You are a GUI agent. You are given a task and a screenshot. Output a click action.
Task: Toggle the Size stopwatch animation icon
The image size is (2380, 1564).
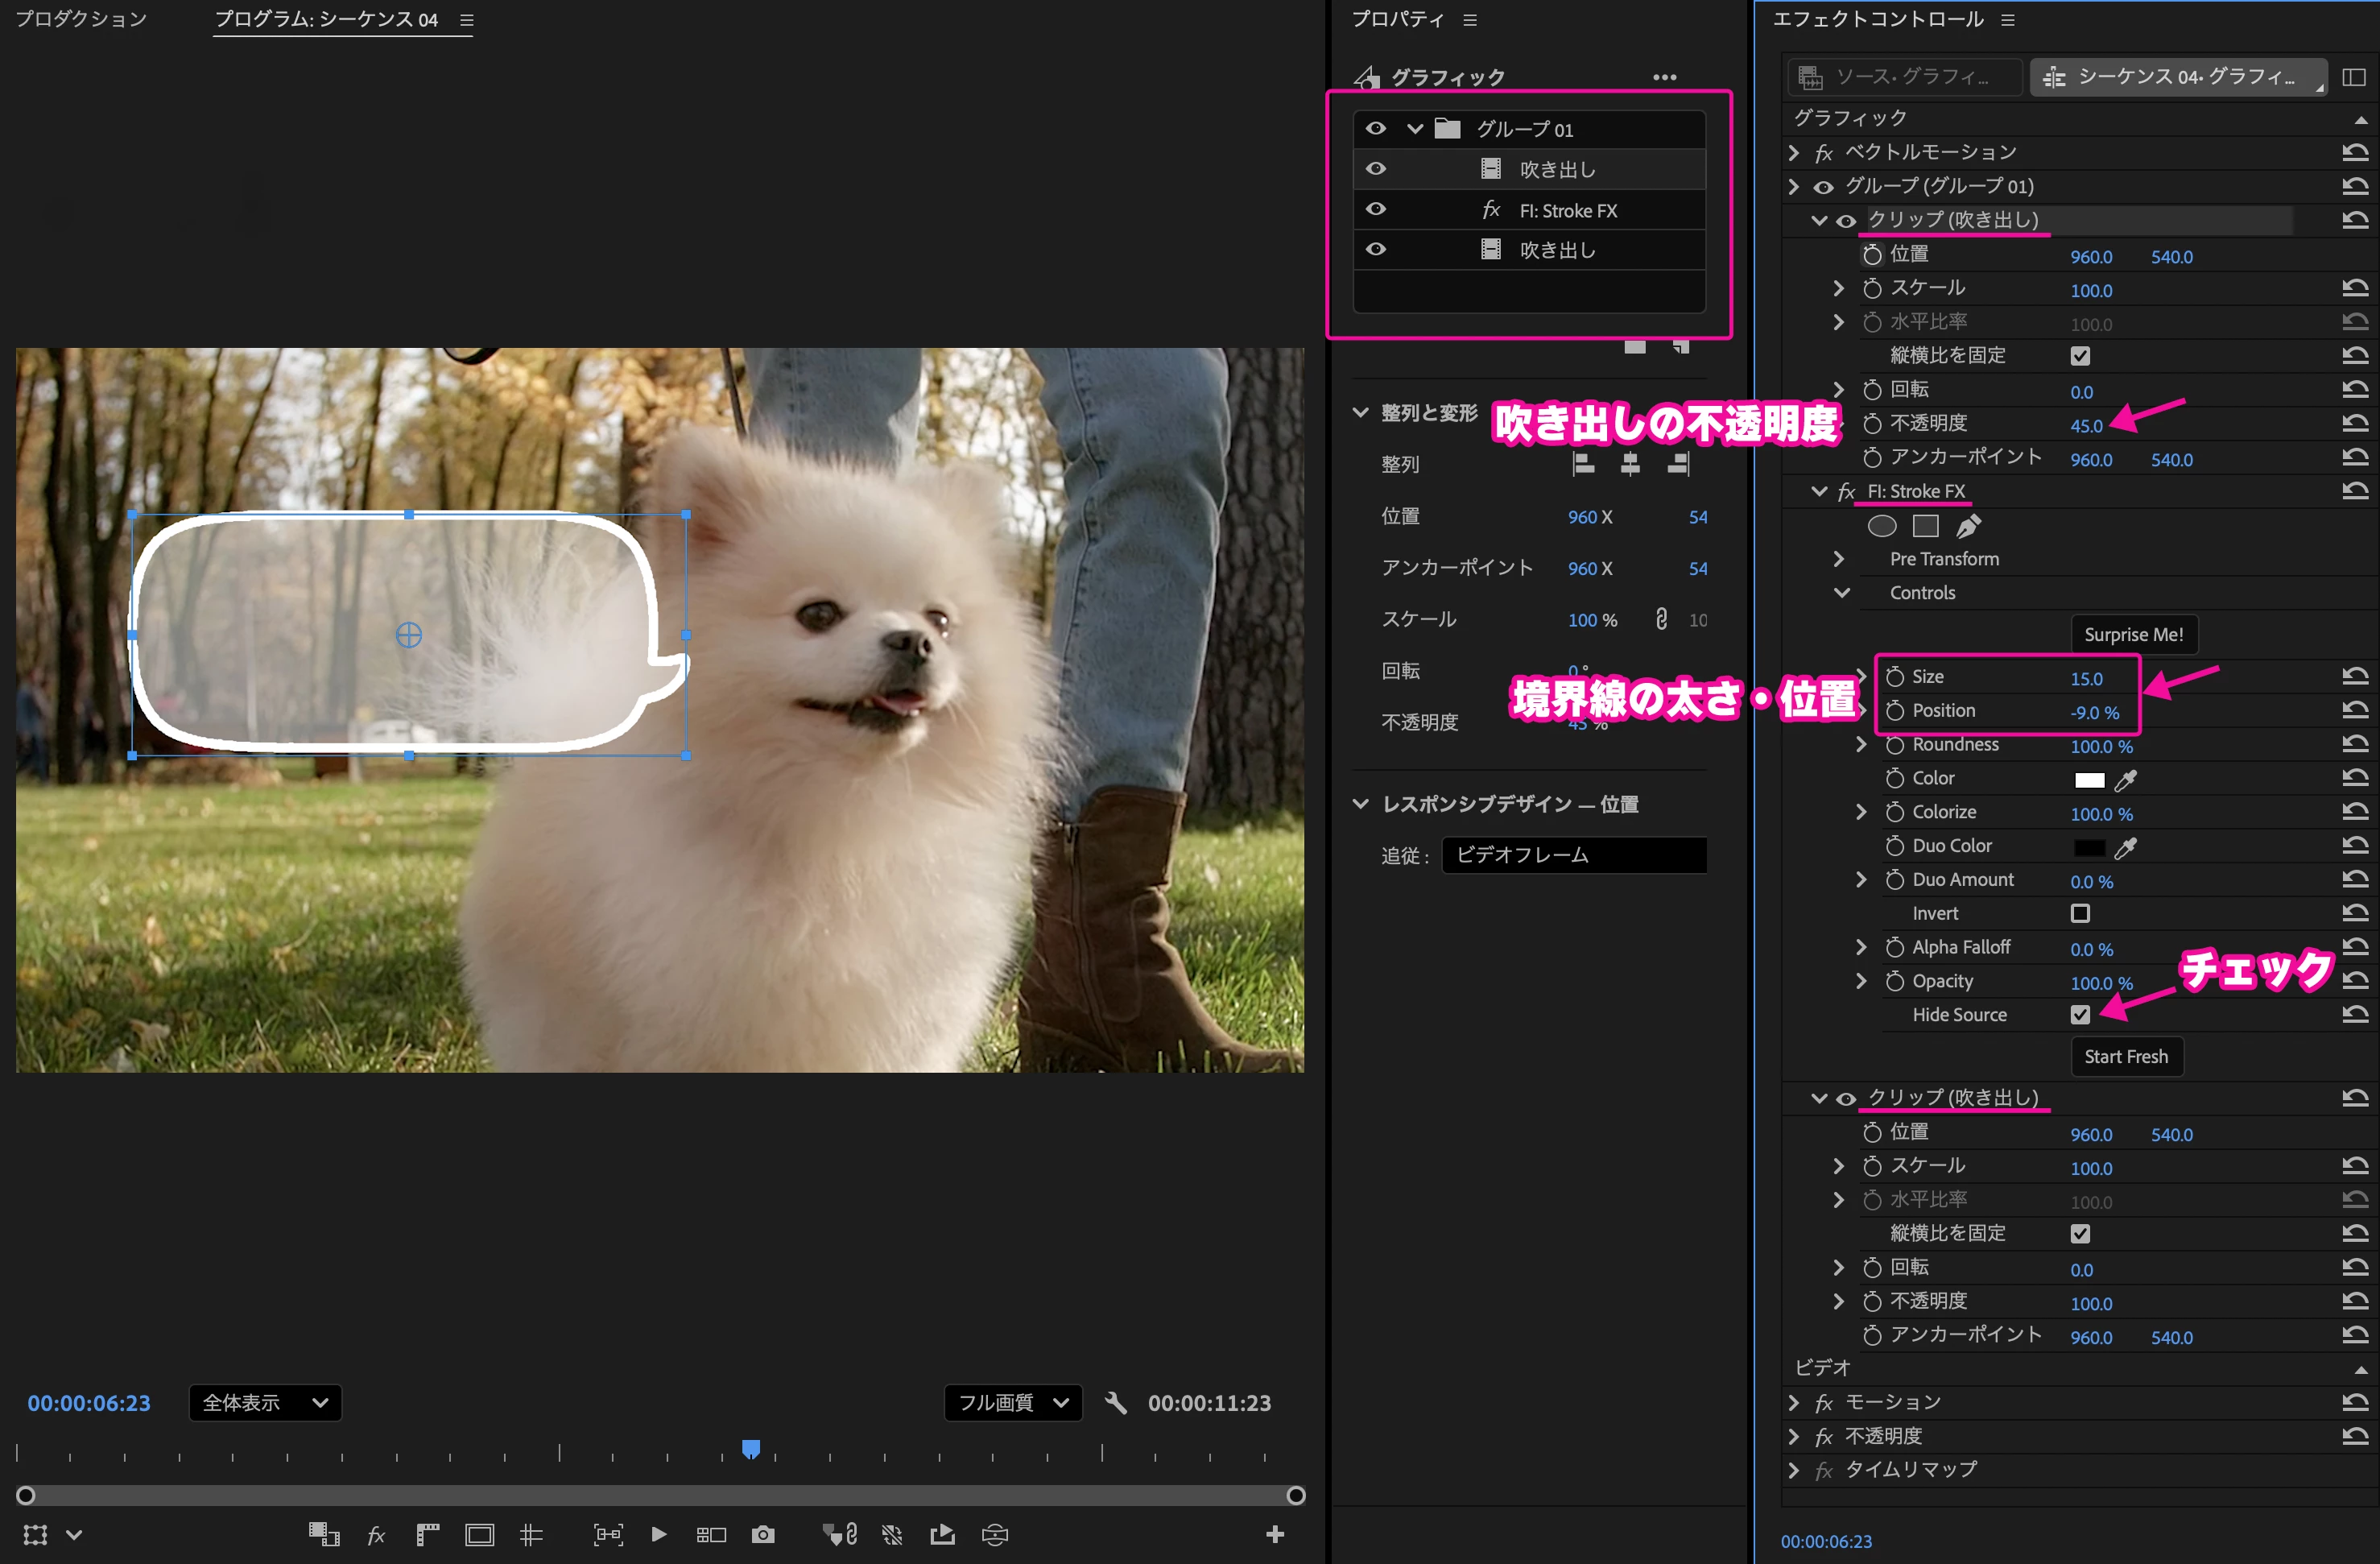[x=1894, y=677]
